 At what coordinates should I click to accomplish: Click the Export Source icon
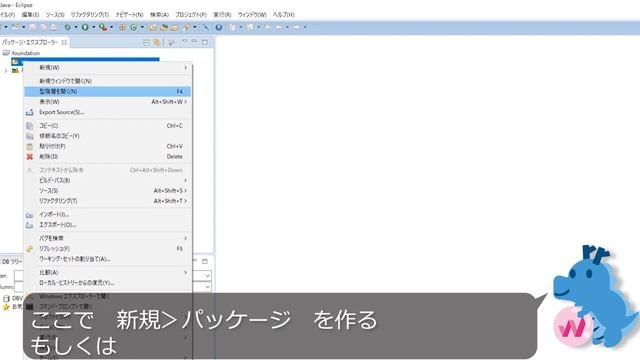click(30, 112)
